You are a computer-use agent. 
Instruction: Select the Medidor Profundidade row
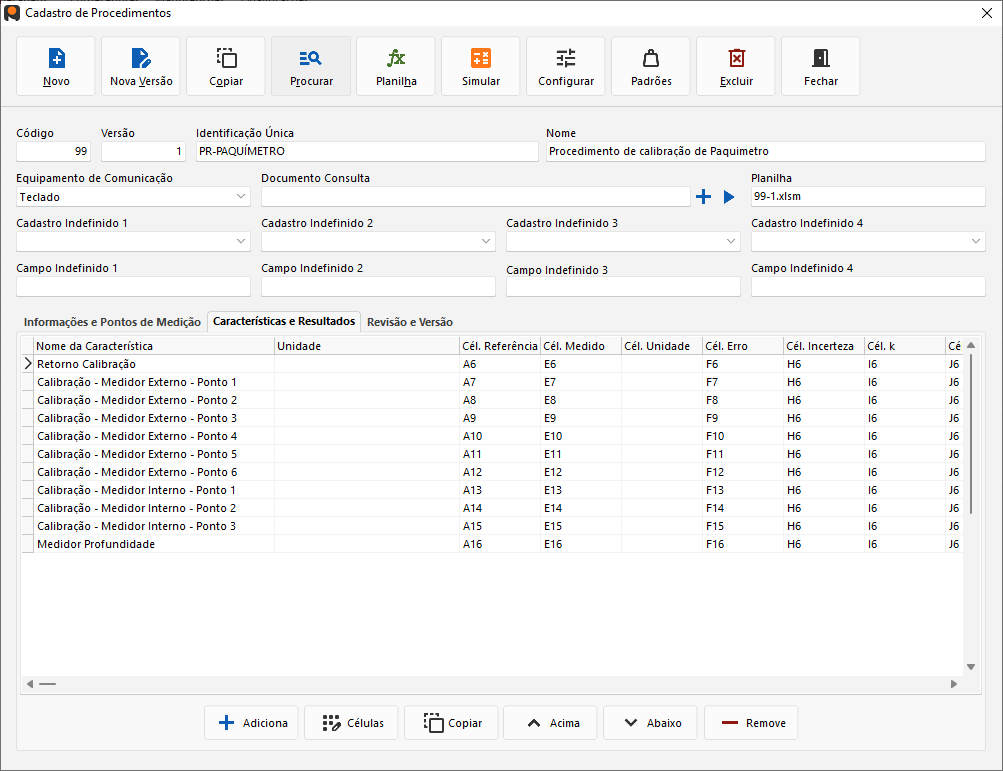click(x=96, y=544)
